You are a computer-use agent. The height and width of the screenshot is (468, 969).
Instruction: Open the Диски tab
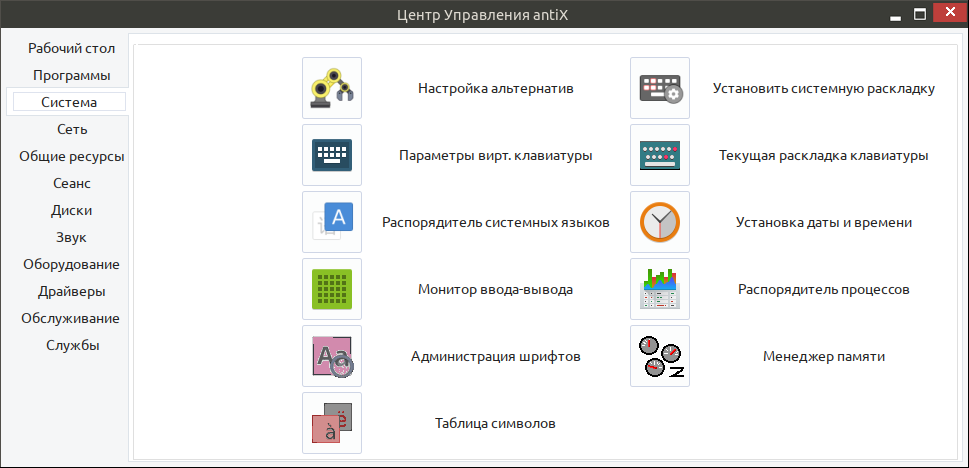coord(72,210)
